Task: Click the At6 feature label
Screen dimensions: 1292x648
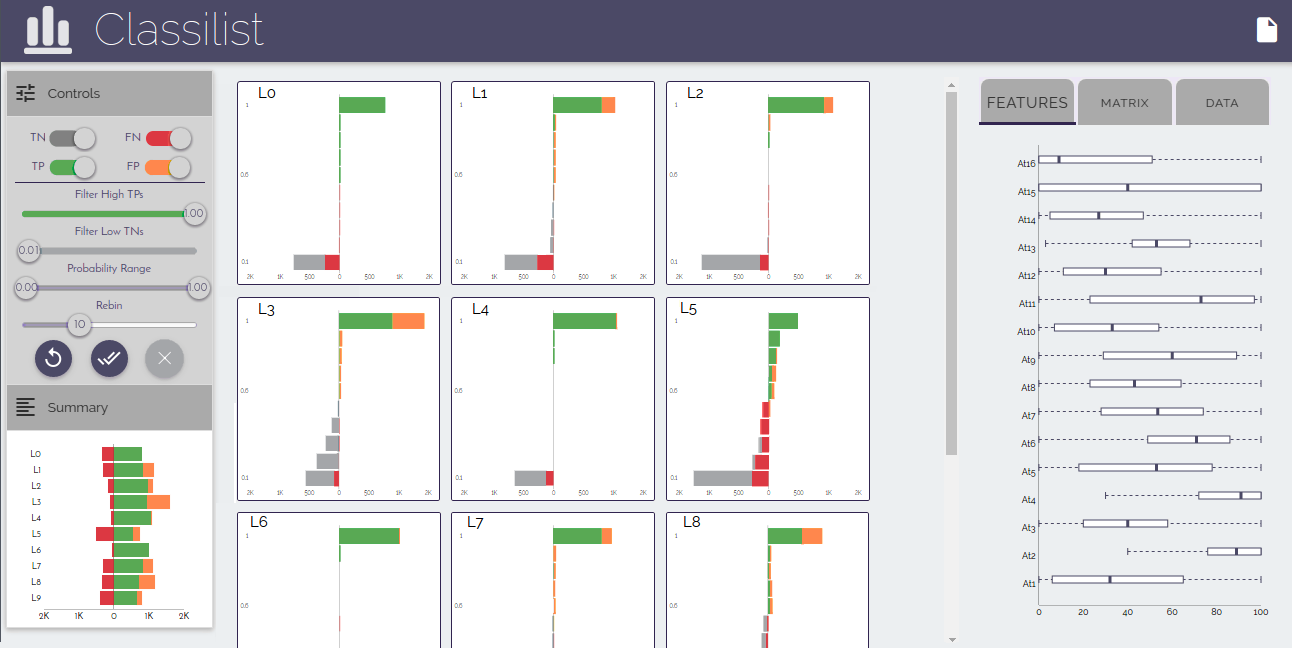Action: point(1029,443)
